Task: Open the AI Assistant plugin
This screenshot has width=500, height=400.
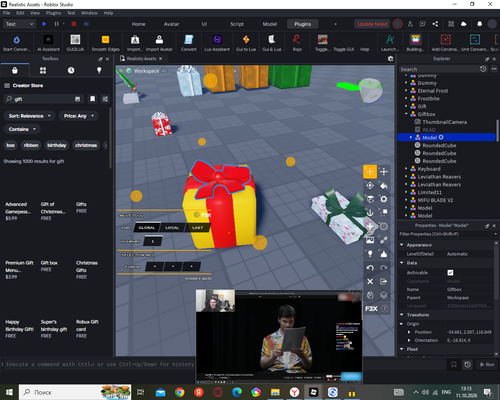Action: 48,43
